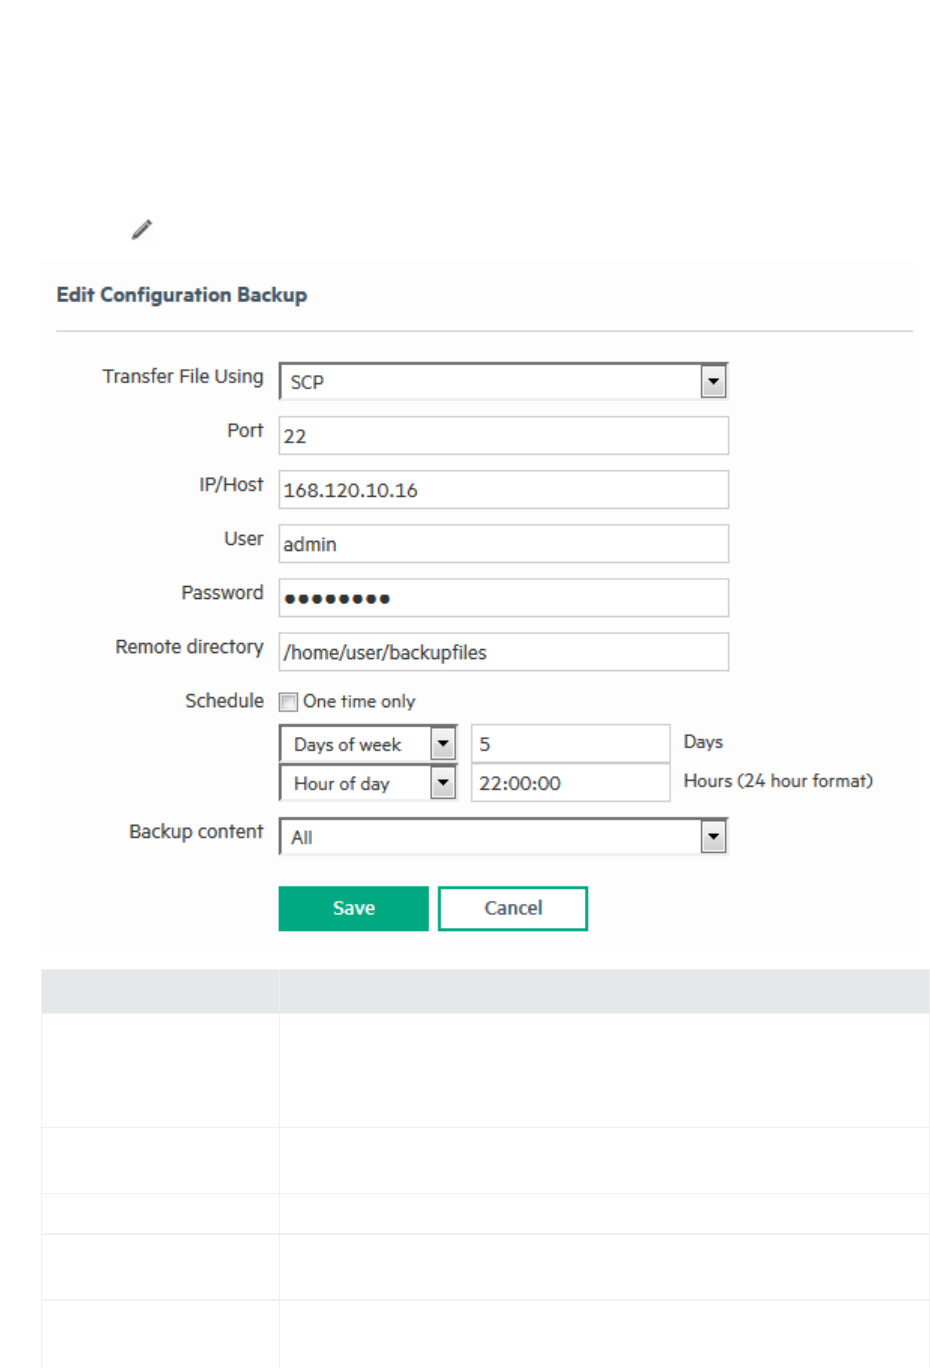Click the Days value field showing 5

click(x=570, y=744)
